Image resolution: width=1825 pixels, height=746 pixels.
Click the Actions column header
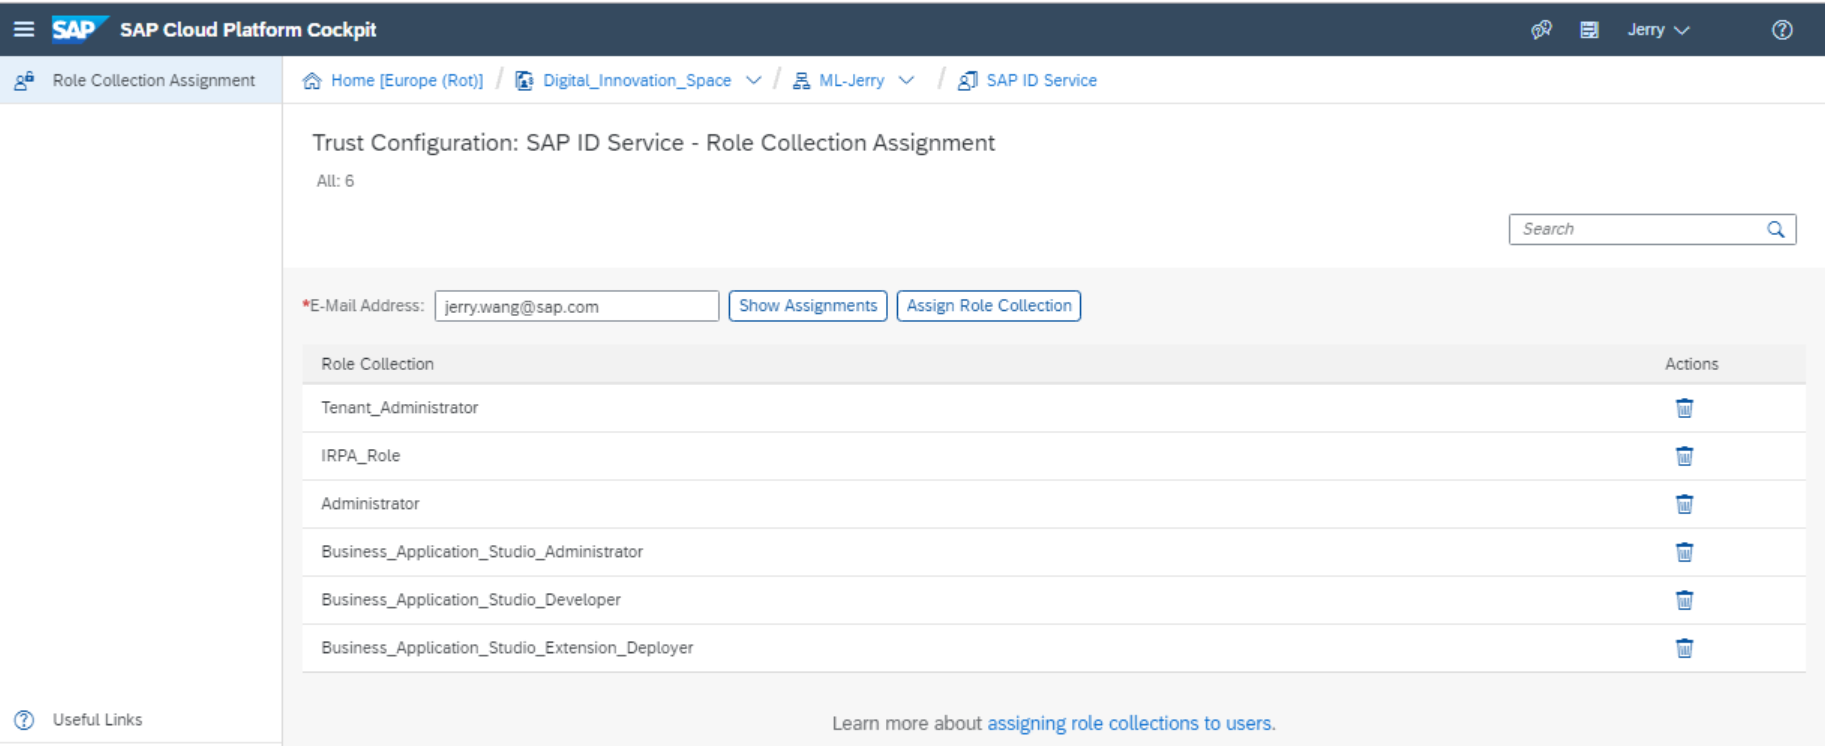(x=1692, y=364)
